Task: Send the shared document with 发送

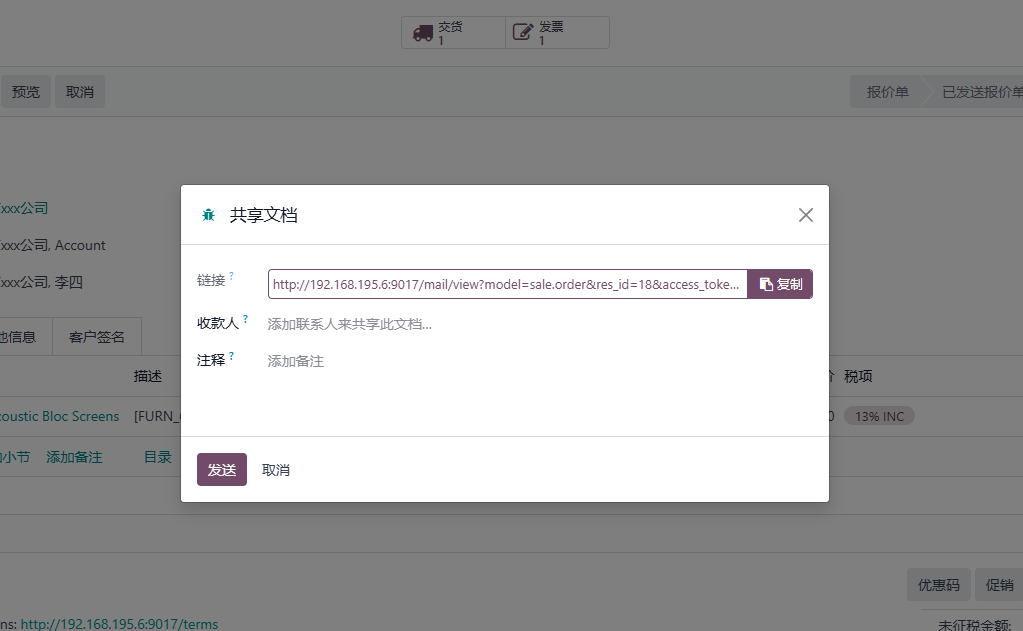Action: [x=222, y=470]
